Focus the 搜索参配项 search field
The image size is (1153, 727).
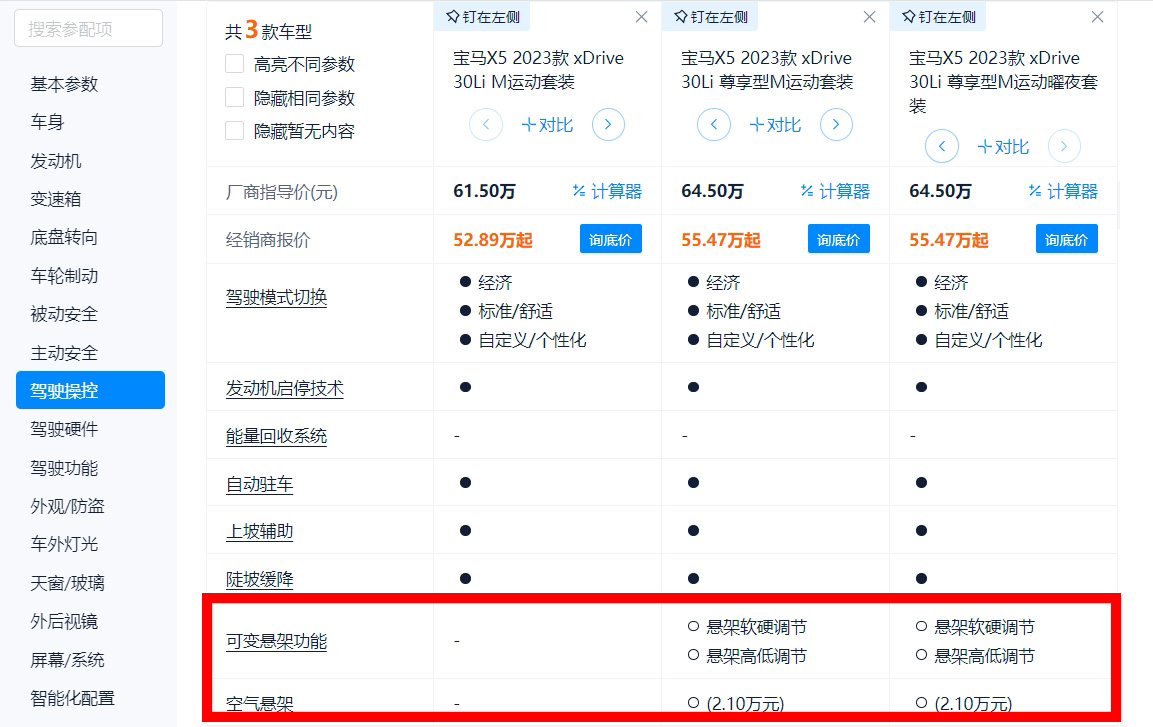[x=88, y=29]
